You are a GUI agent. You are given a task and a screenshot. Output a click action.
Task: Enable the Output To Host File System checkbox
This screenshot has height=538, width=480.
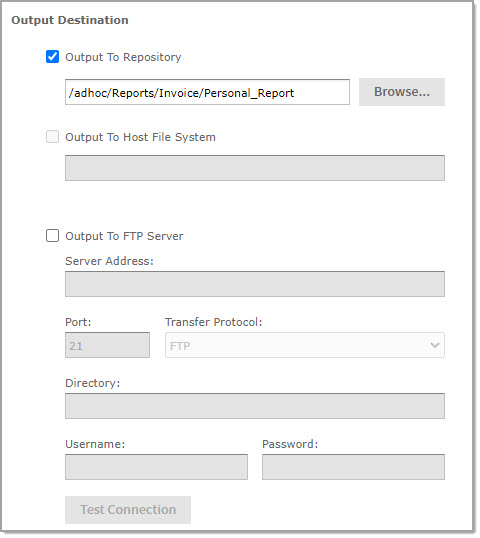click(52, 137)
